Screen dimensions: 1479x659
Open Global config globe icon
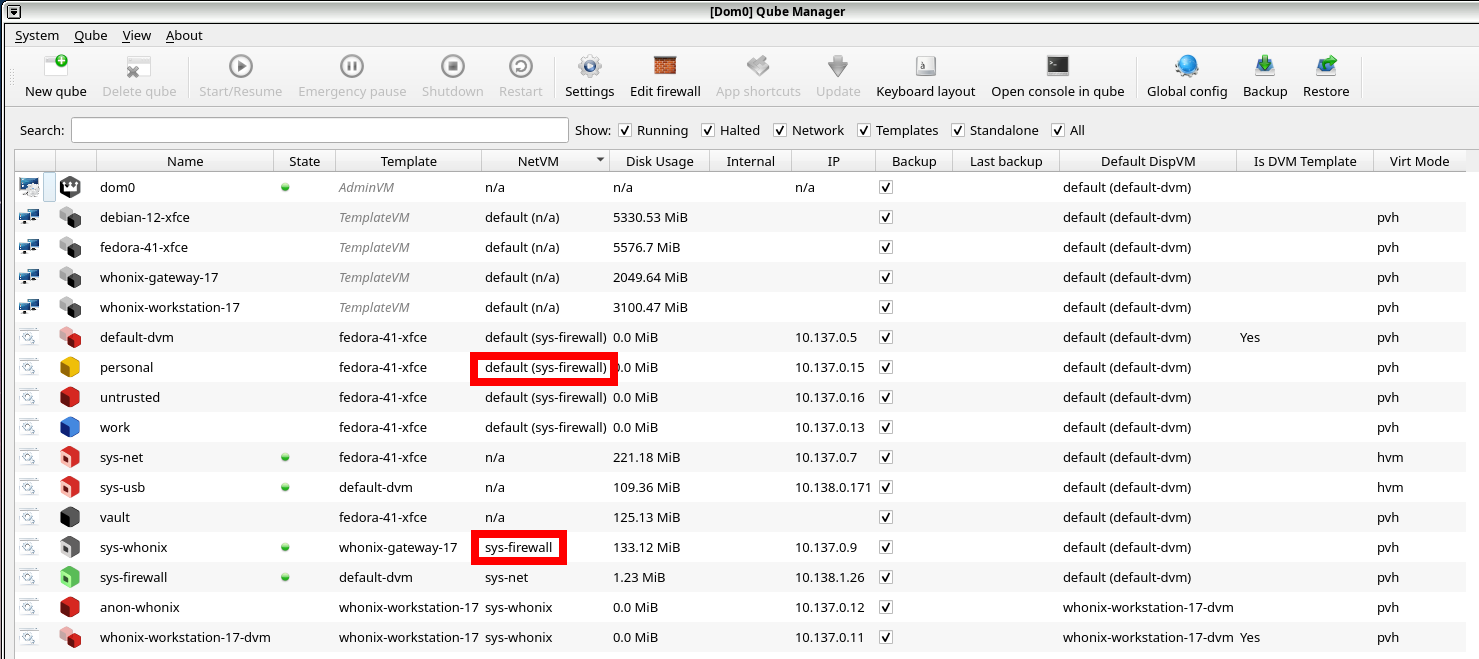pos(1187,67)
